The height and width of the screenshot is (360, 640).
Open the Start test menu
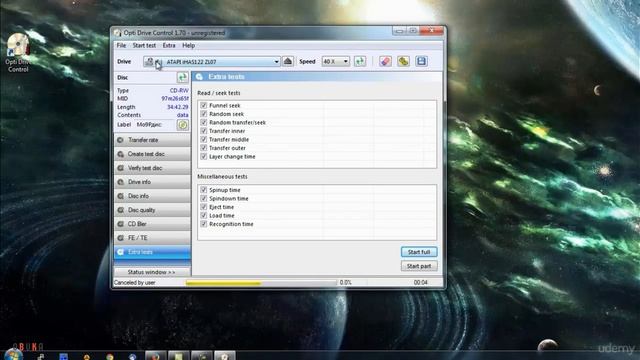point(144,45)
